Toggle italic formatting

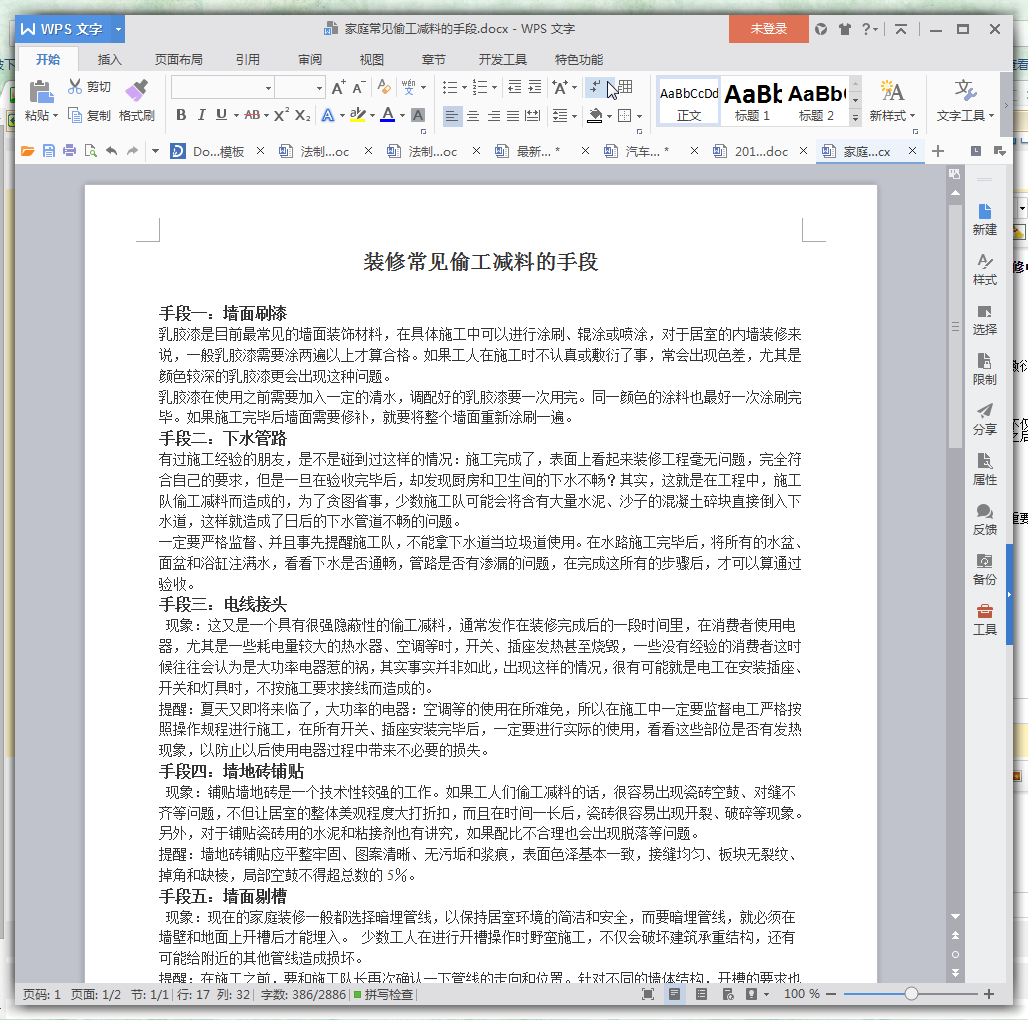pyautogui.click(x=201, y=115)
